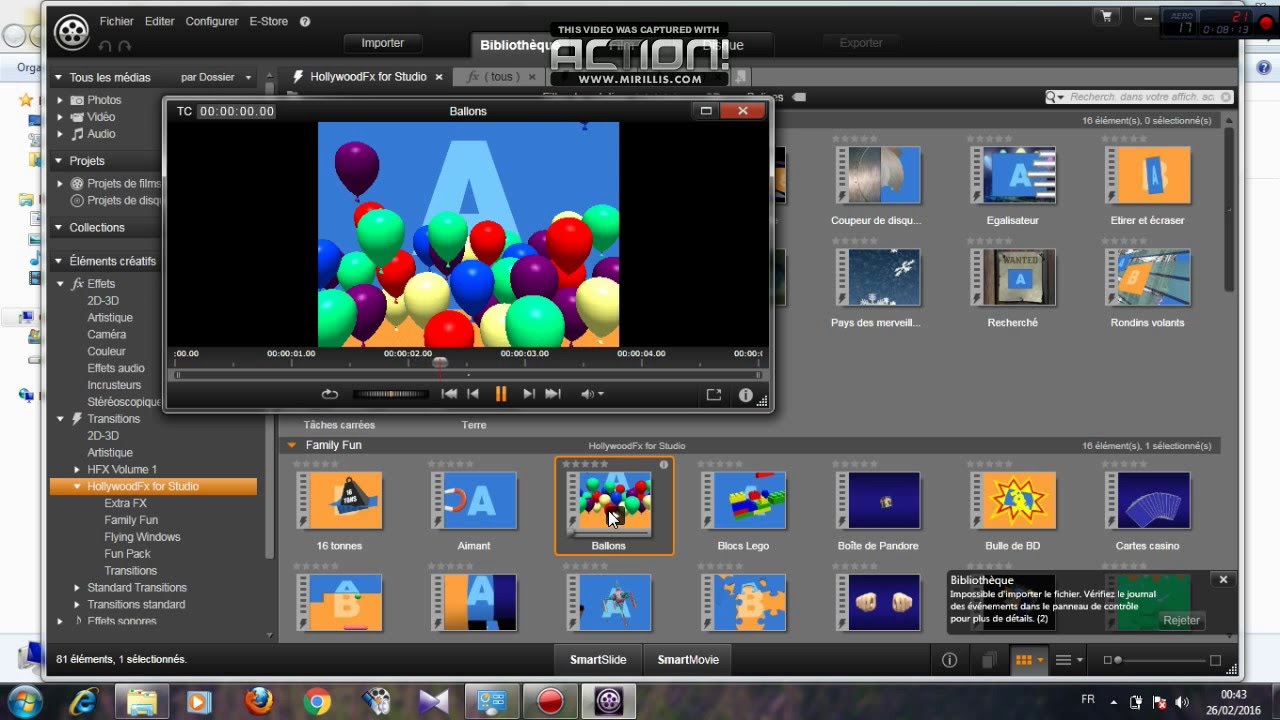Click the library search field

1140,97
